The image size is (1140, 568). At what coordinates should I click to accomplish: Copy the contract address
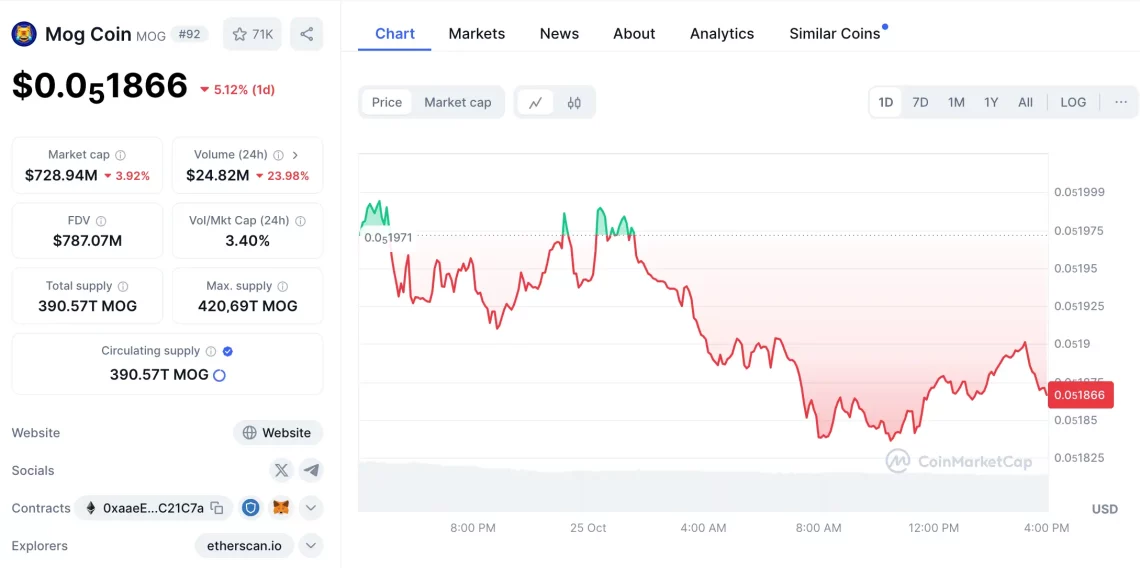(217, 508)
